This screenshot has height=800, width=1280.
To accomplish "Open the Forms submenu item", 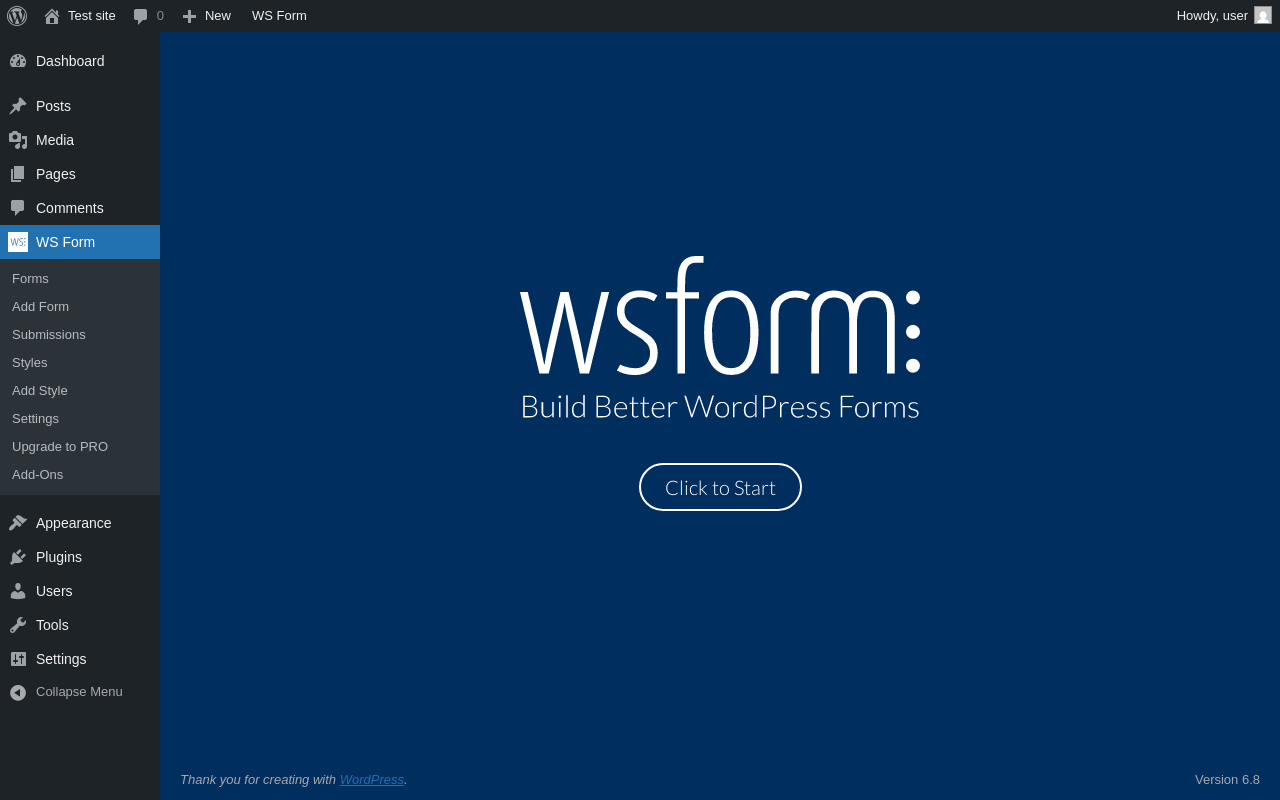I will coord(80,279).
